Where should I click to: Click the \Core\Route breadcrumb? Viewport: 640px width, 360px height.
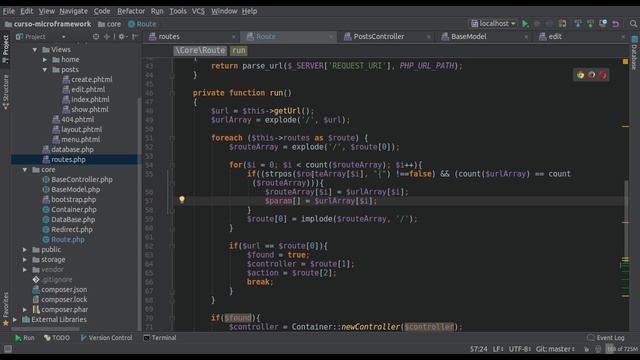(200, 51)
